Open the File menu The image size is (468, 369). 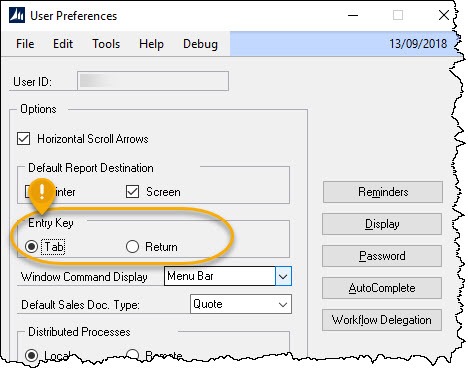(x=25, y=44)
